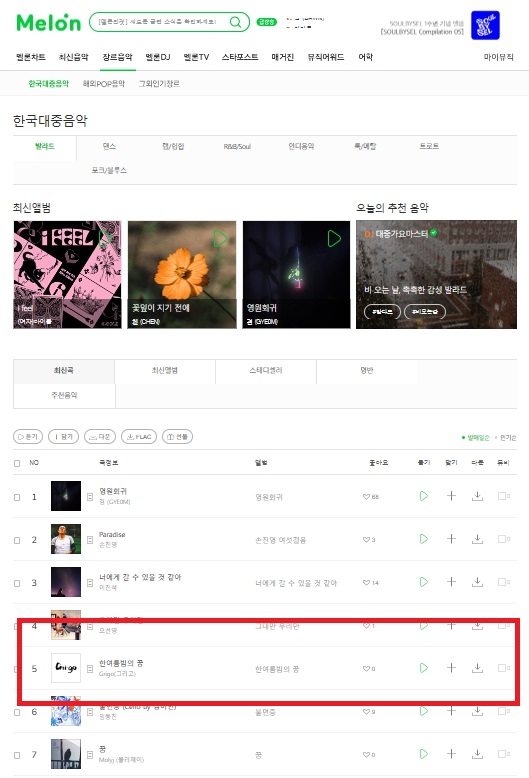Add song 2 Paradise to playlist
The width and height of the screenshot is (529, 778).
click(451, 538)
